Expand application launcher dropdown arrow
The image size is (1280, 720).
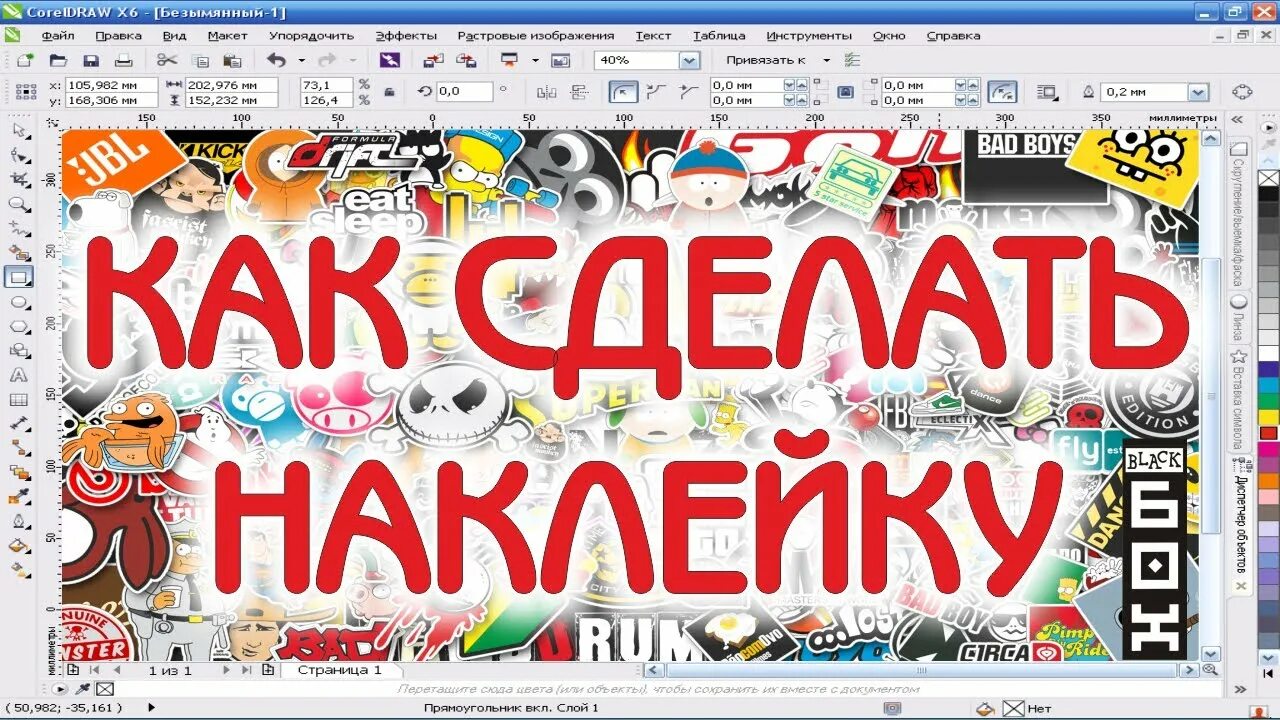(x=535, y=60)
